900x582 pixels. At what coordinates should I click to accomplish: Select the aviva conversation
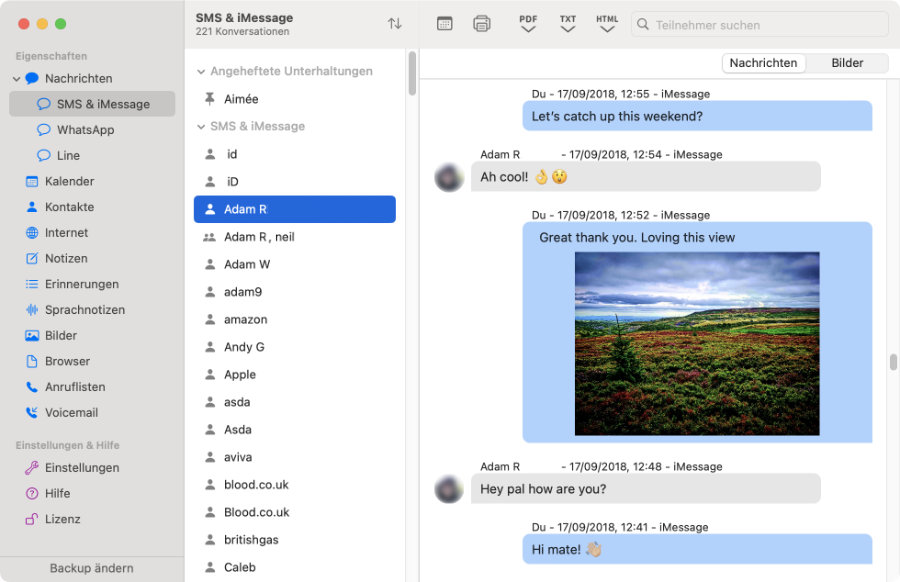[x=294, y=457]
